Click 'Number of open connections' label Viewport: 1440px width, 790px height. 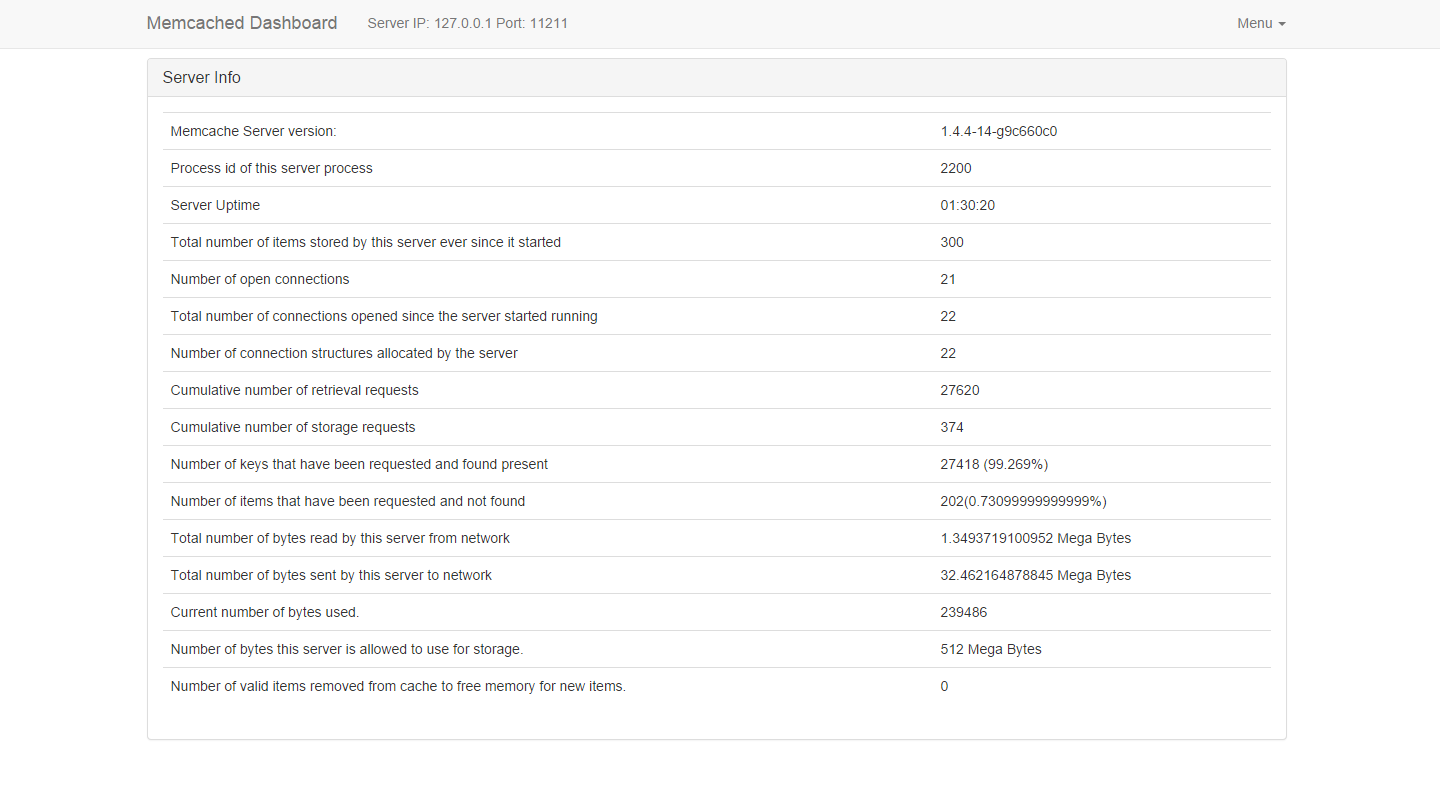[x=260, y=279]
